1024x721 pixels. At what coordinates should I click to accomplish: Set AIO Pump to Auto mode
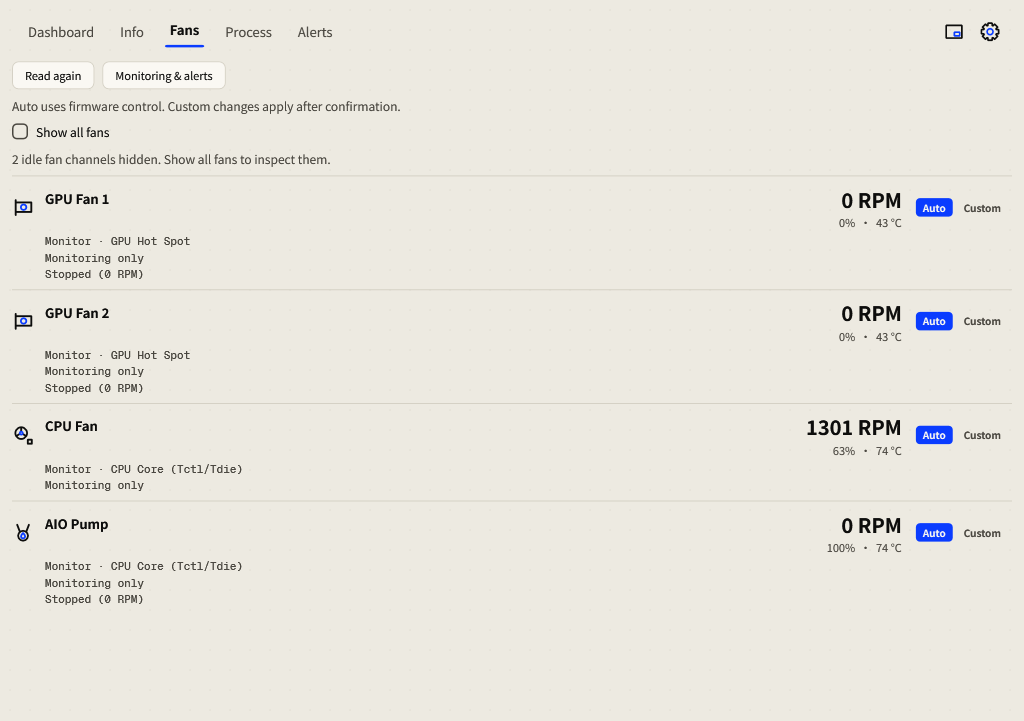click(x=934, y=533)
